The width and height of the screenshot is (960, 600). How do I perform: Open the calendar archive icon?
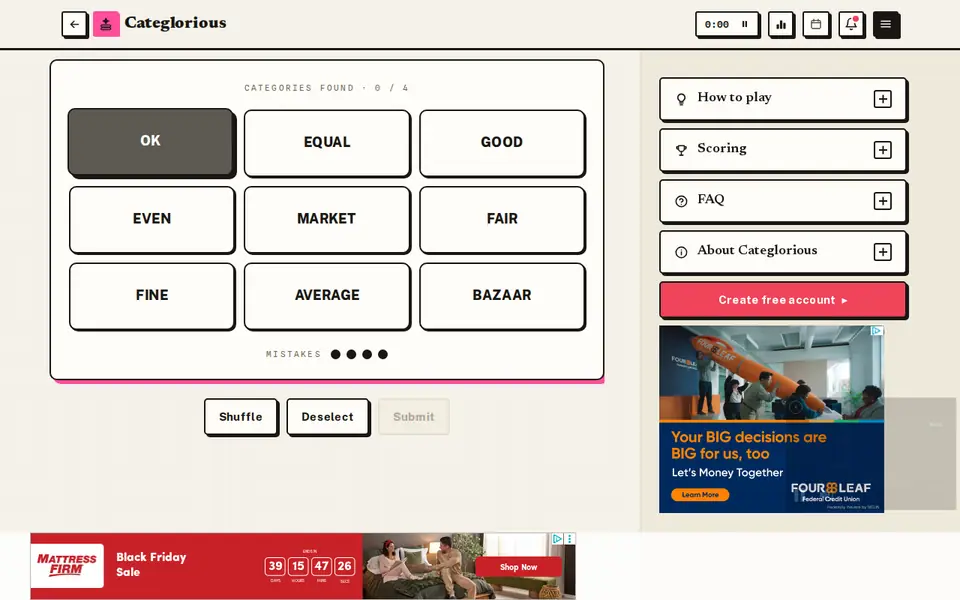[816, 24]
